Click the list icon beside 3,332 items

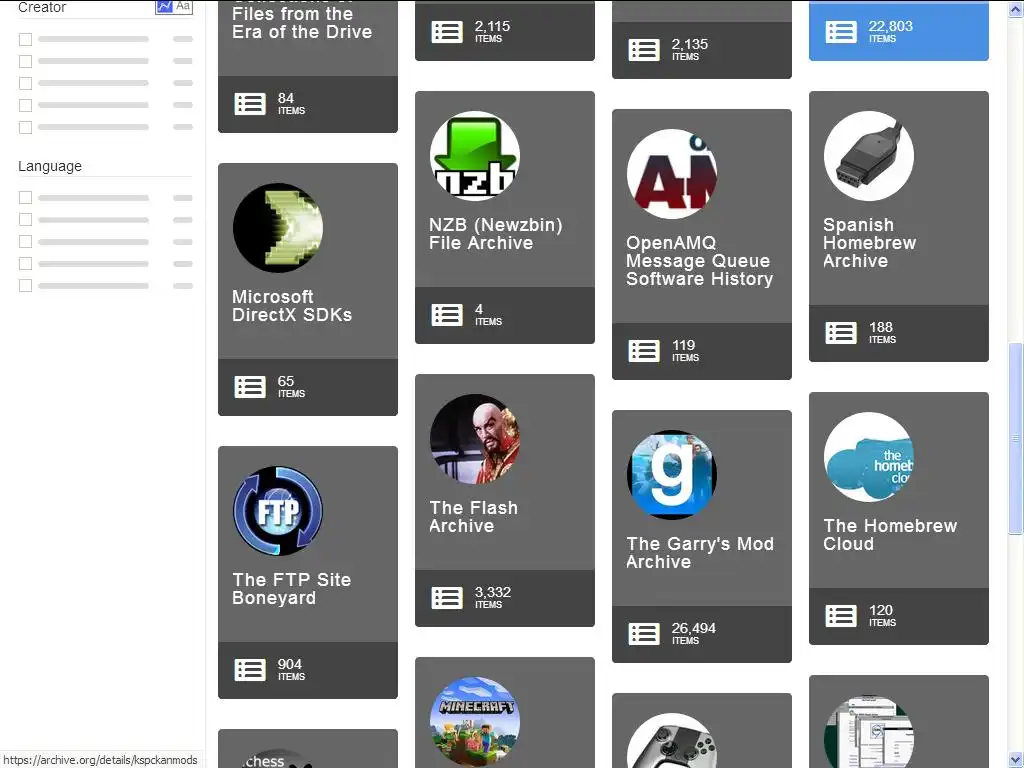point(447,598)
